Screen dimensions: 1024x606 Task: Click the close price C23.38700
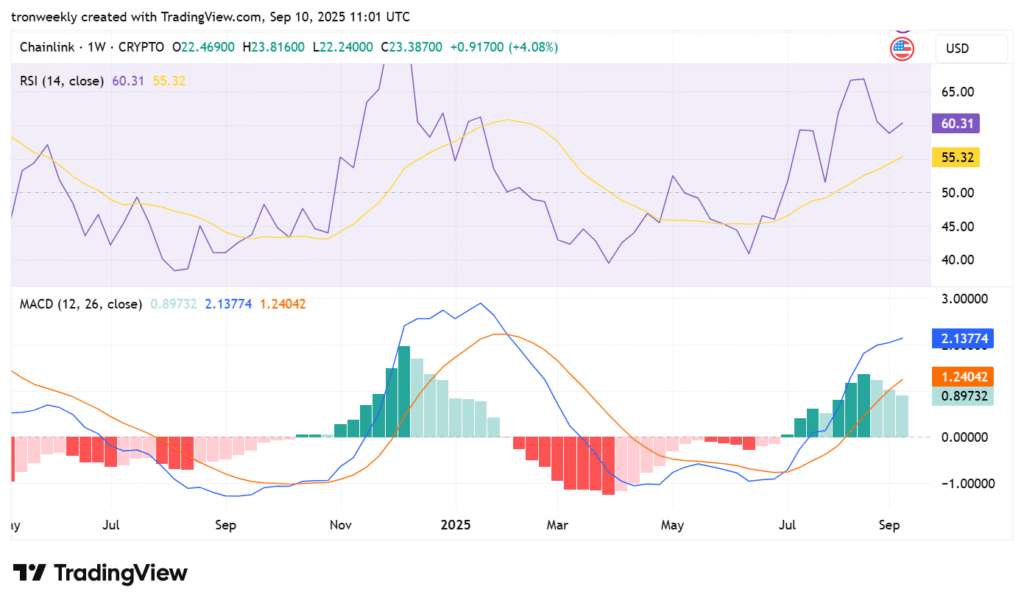(411, 47)
